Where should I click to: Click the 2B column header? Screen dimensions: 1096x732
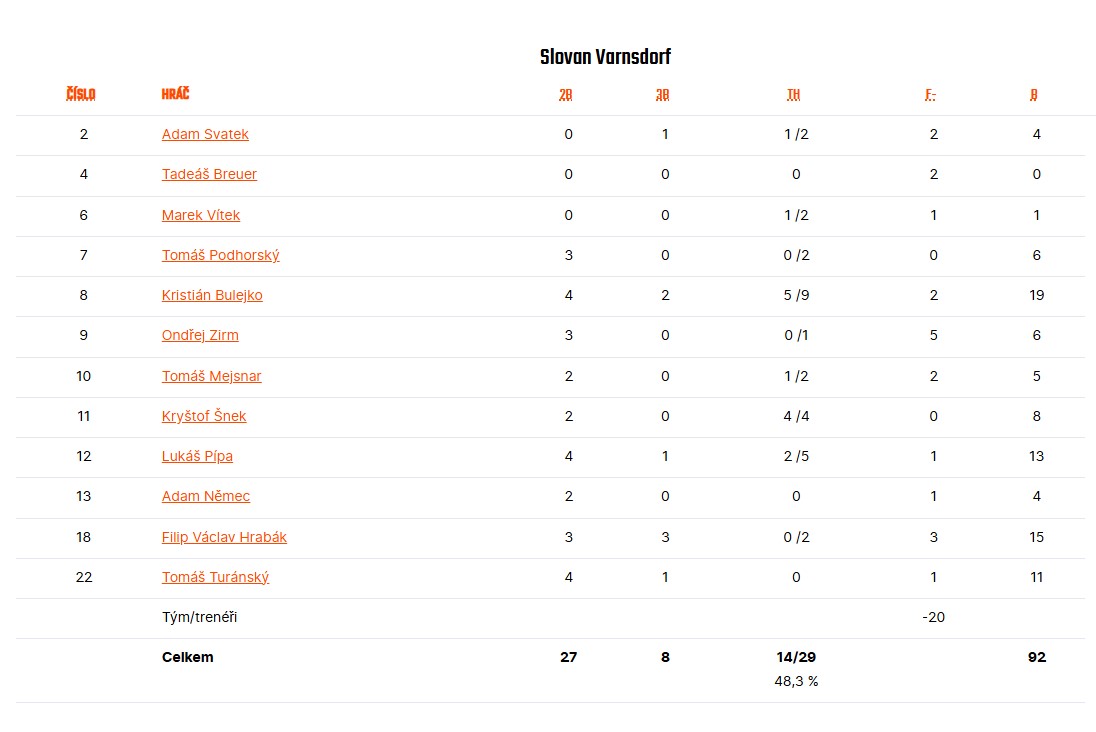click(x=566, y=94)
